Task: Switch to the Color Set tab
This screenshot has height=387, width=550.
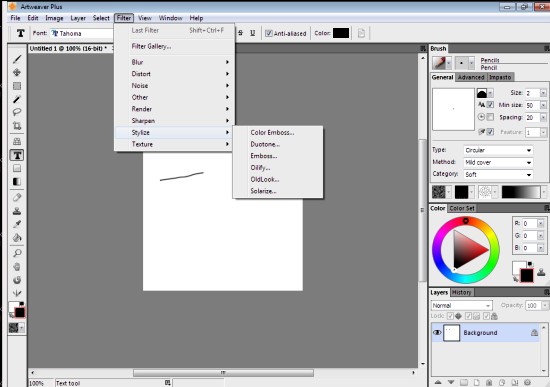Action: click(462, 208)
